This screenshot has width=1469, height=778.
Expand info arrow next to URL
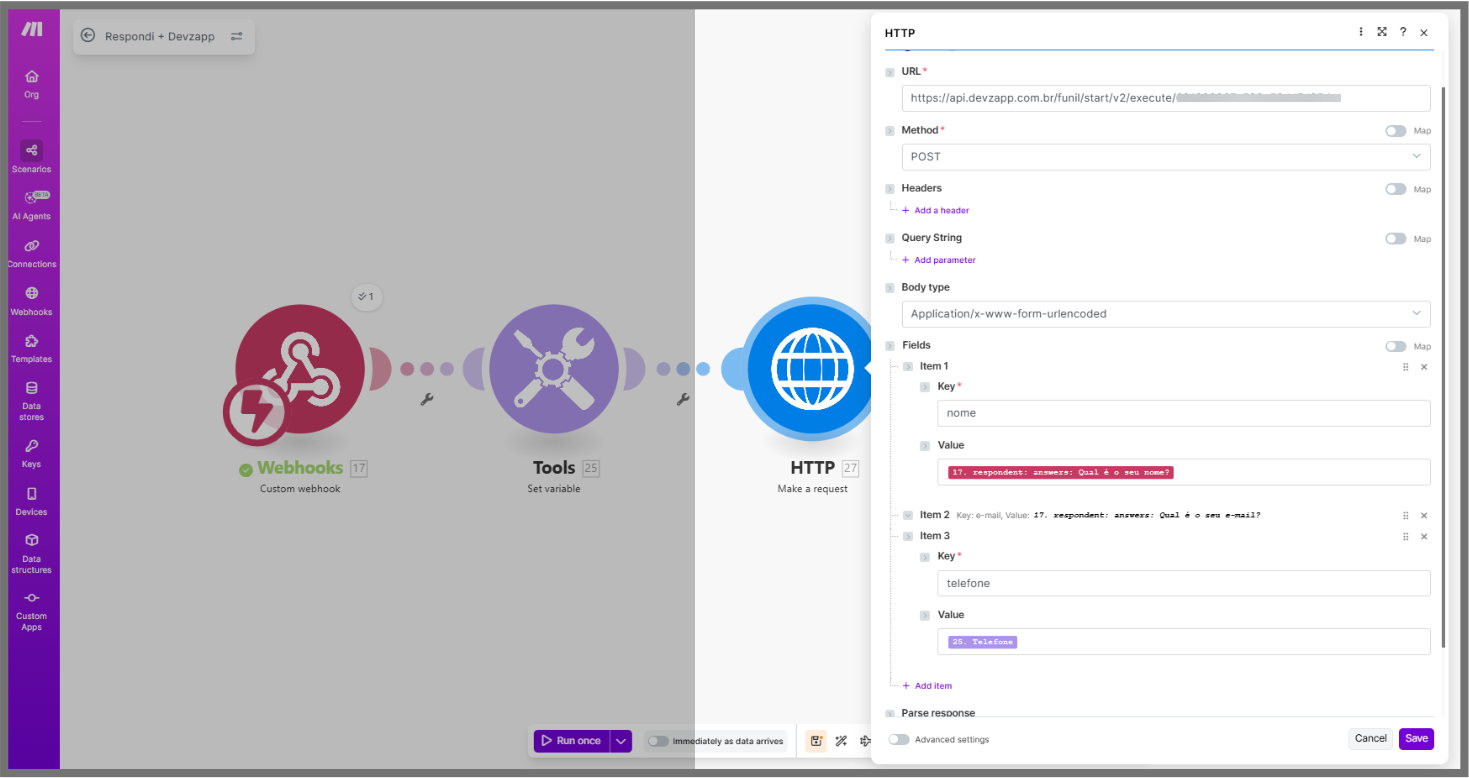pos(890,72)
